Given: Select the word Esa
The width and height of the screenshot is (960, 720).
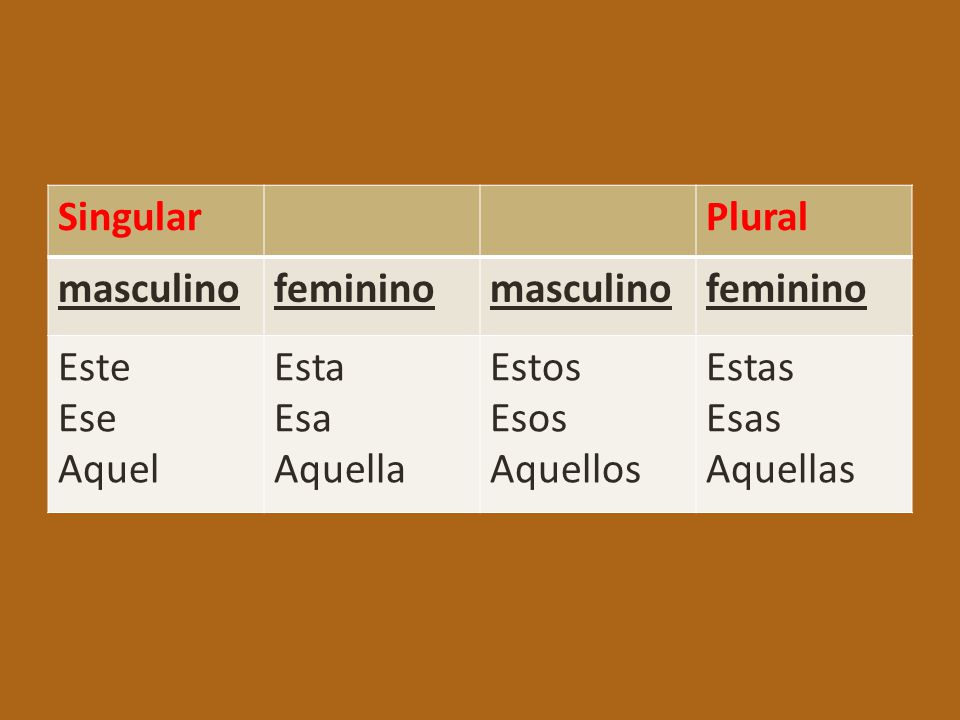Looking at the screenshot, I should 302,419.
